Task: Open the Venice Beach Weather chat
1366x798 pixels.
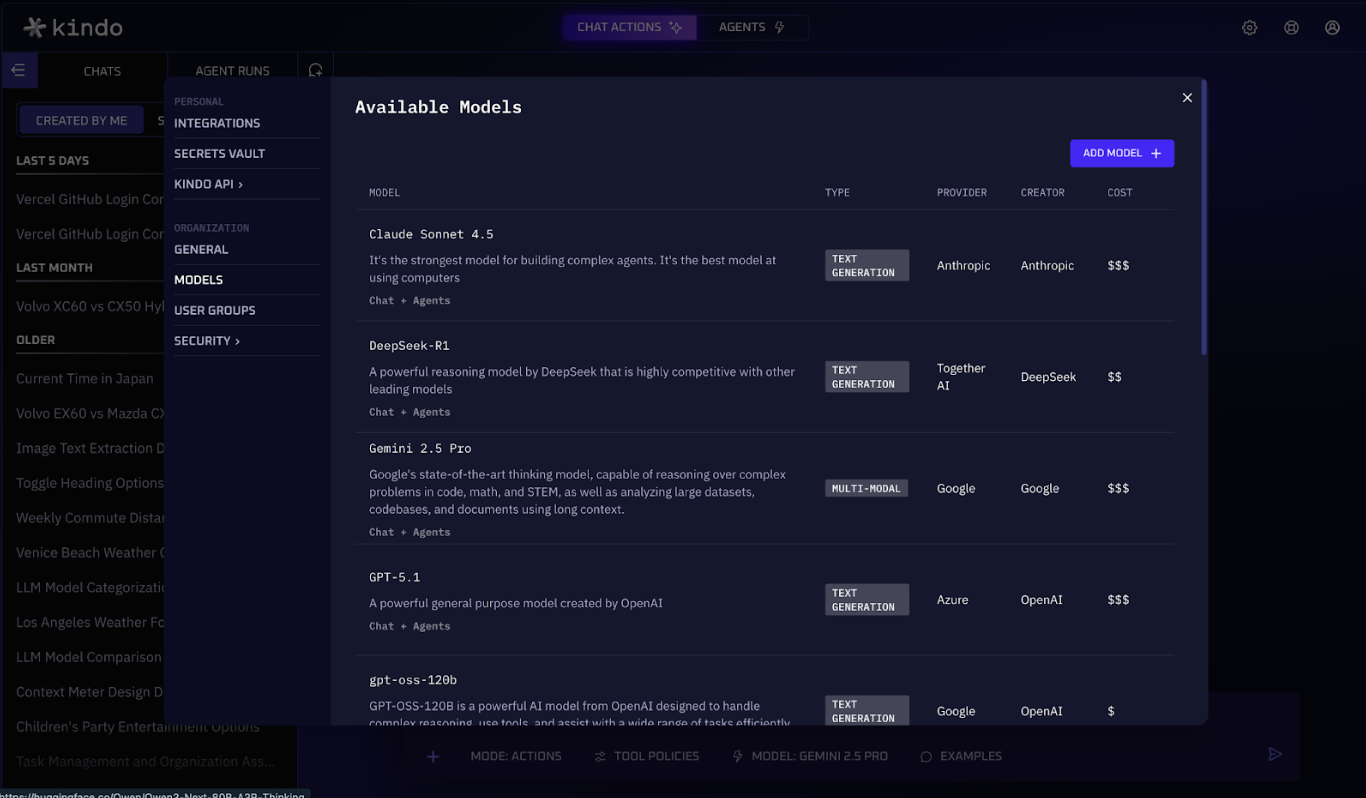Action: (90, 553)
